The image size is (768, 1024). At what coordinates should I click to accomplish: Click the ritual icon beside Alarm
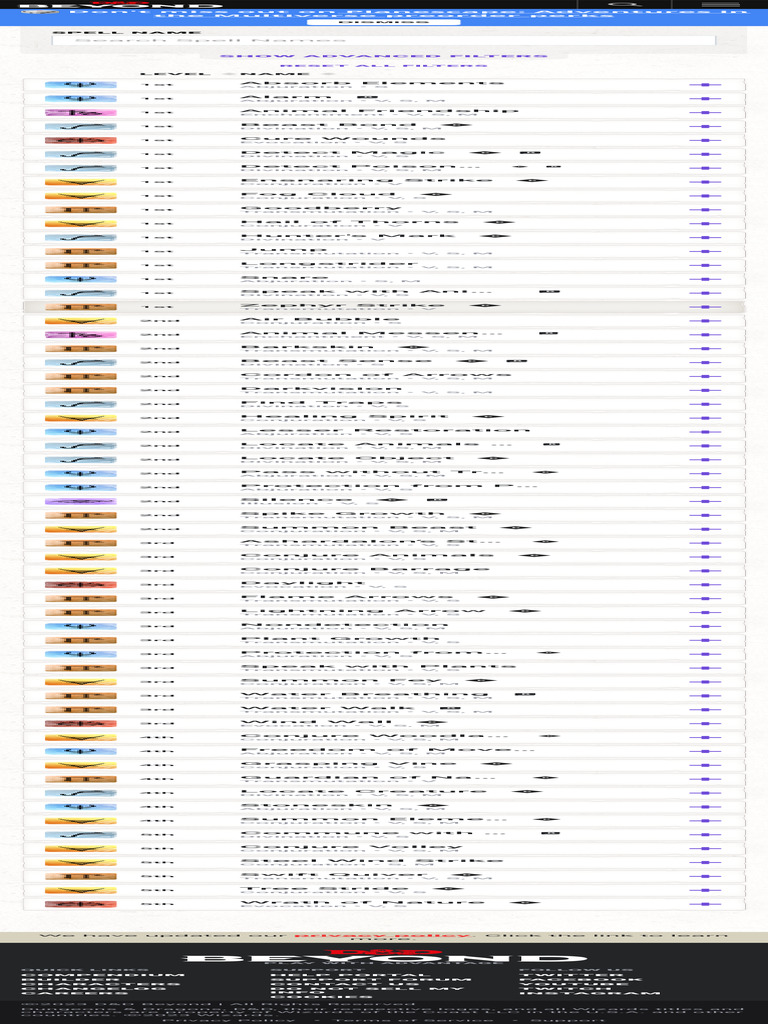pyautogui.click(x=368, y=97)
